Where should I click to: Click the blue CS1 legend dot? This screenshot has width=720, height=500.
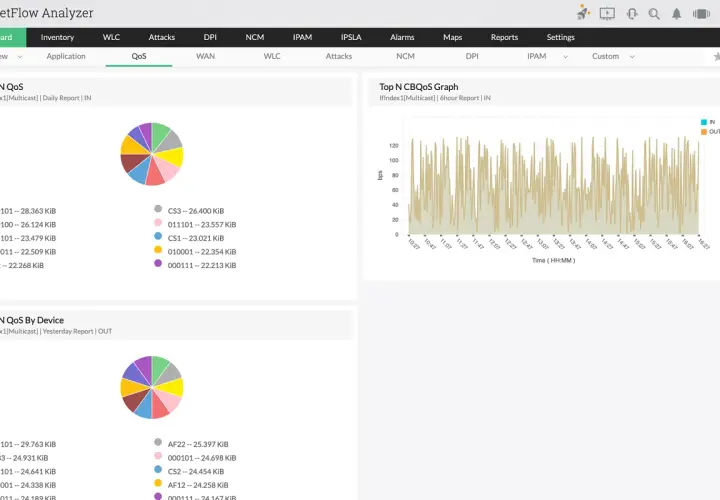(158, 236)
